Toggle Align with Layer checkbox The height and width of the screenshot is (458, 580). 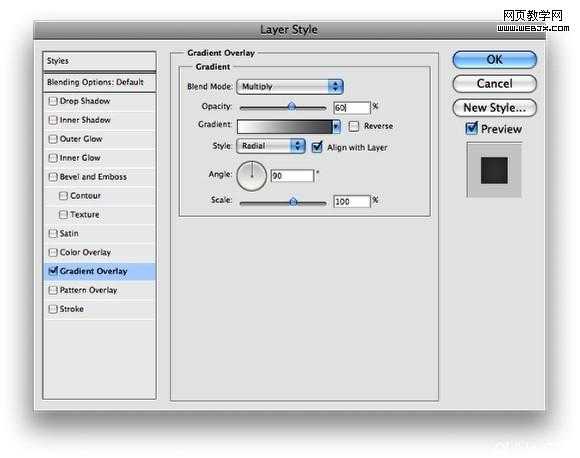coord(317,147)
